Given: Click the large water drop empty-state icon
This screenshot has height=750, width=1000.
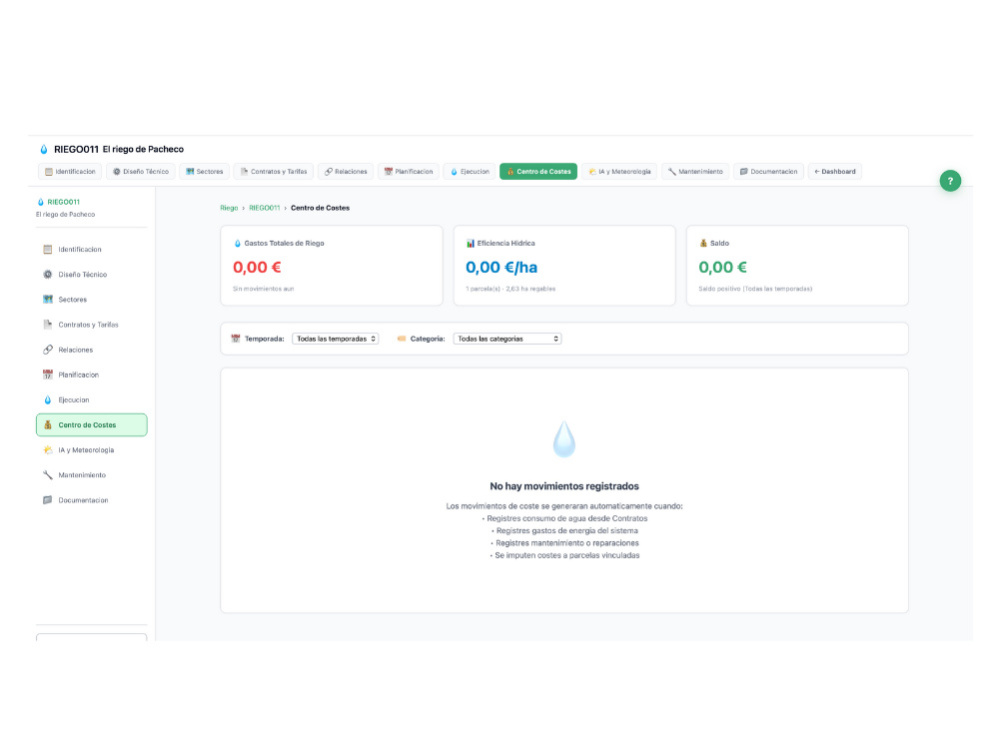Looking at the screenshot, I should [x=564, y=439].
